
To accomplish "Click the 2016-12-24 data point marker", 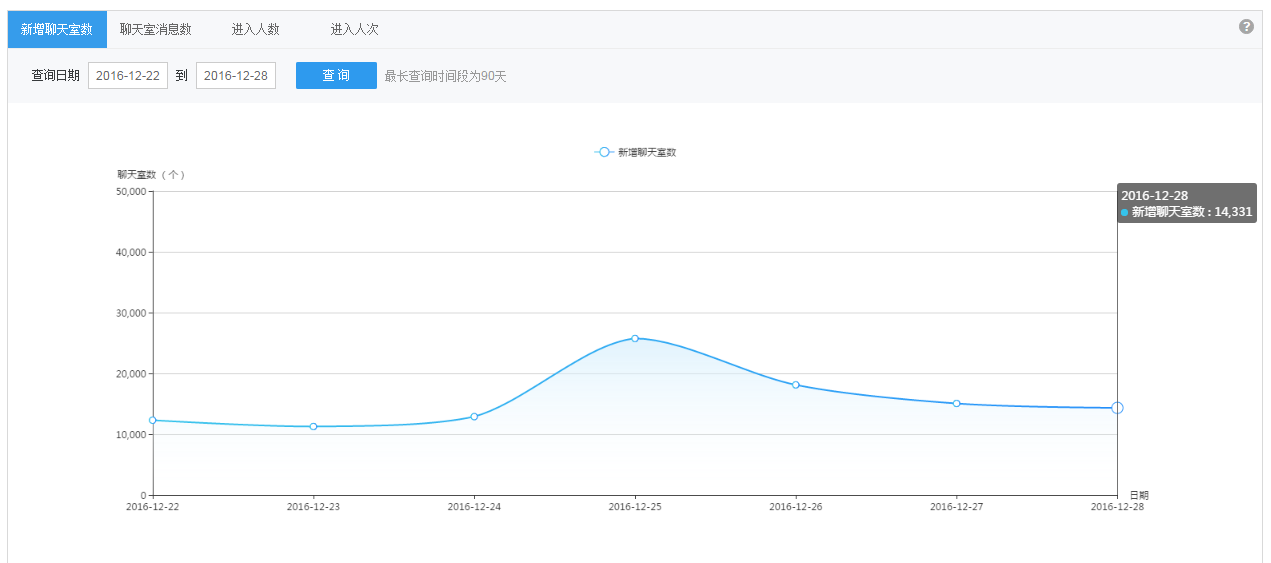I will pyautogui.click(x=474, y=417).
